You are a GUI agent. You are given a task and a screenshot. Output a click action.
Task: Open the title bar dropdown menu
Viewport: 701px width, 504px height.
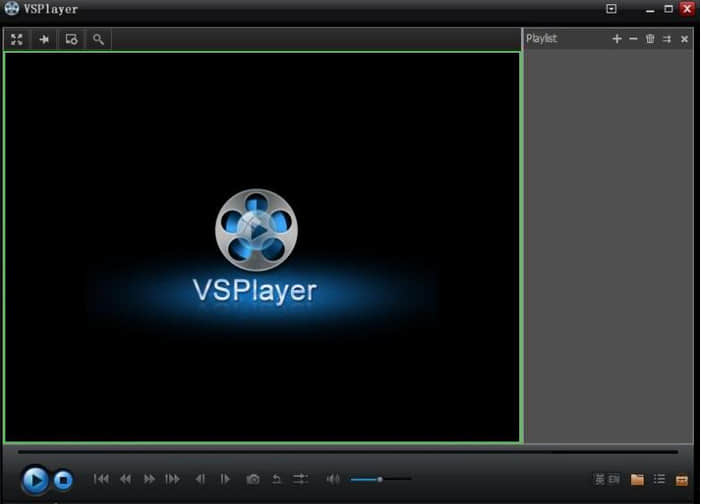click(612, 9)
